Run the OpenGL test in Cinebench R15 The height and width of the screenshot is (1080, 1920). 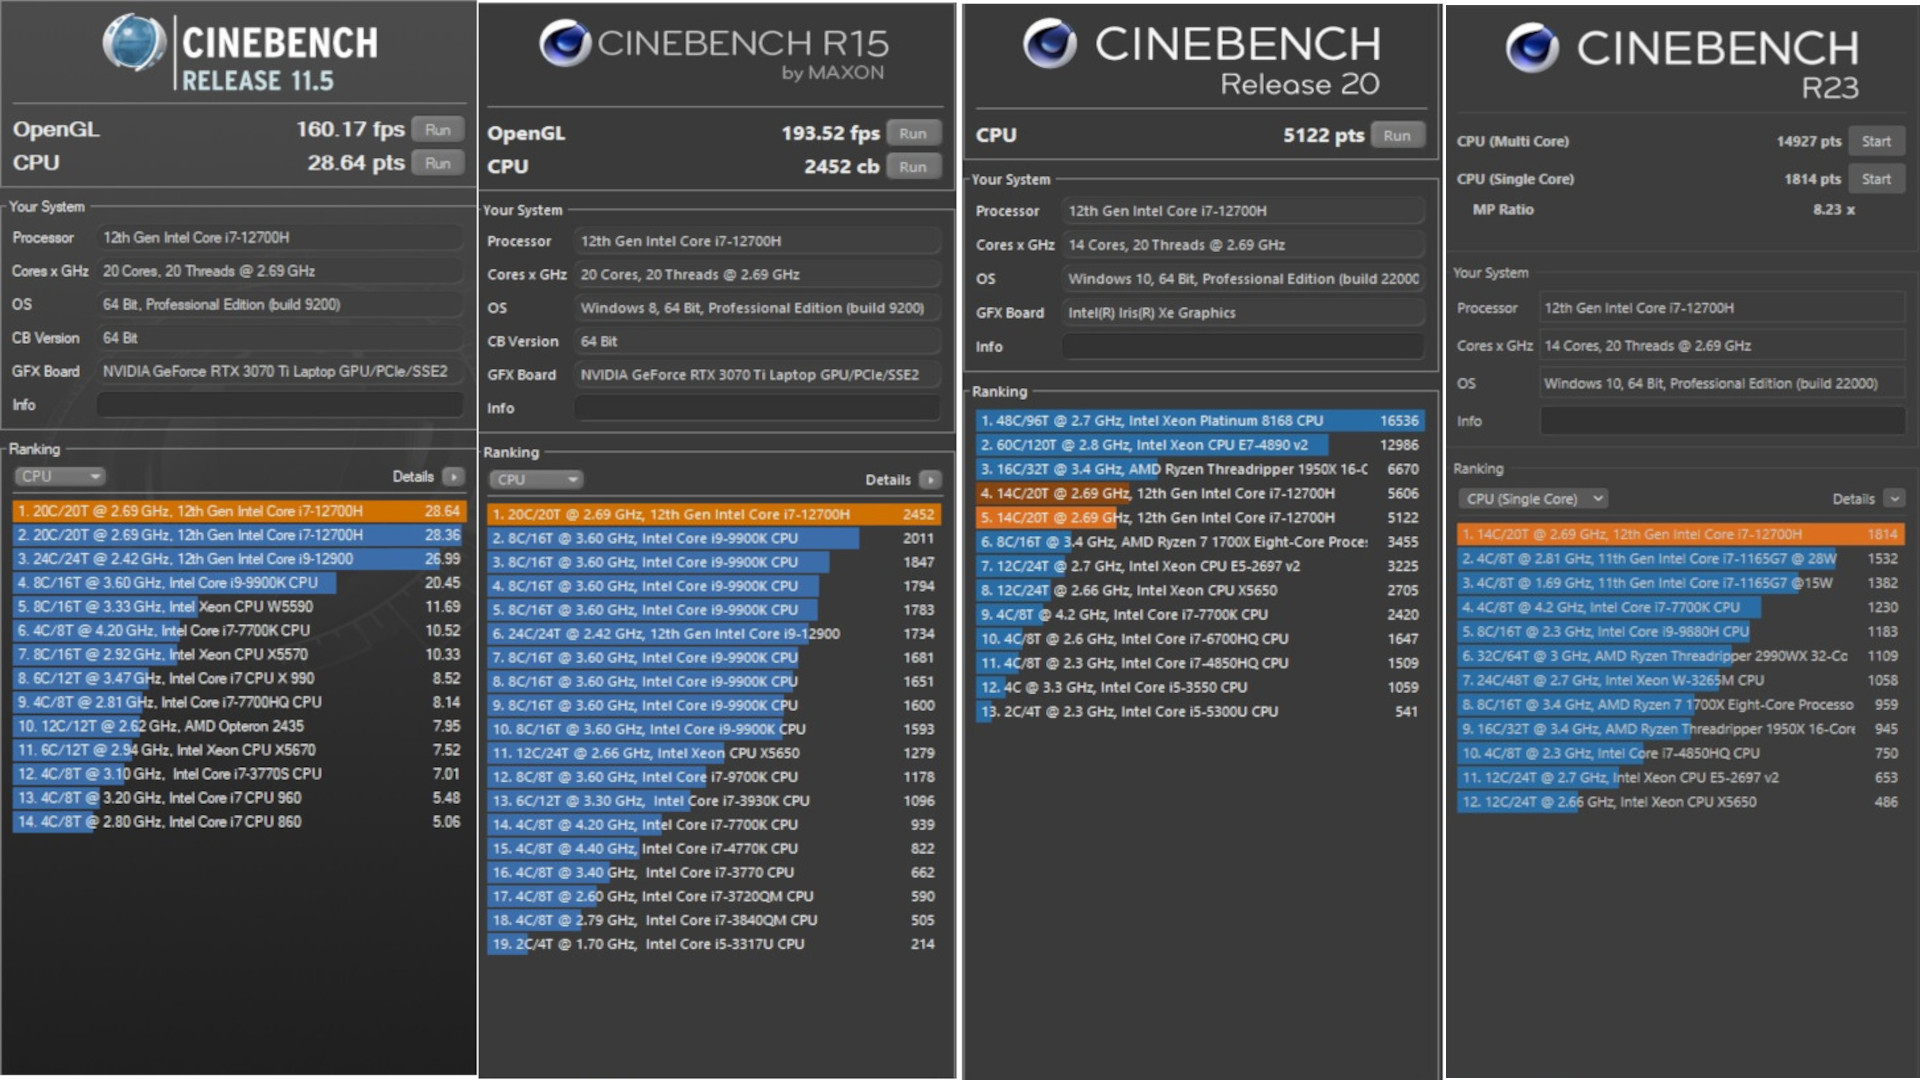click(x=912, y=134)
